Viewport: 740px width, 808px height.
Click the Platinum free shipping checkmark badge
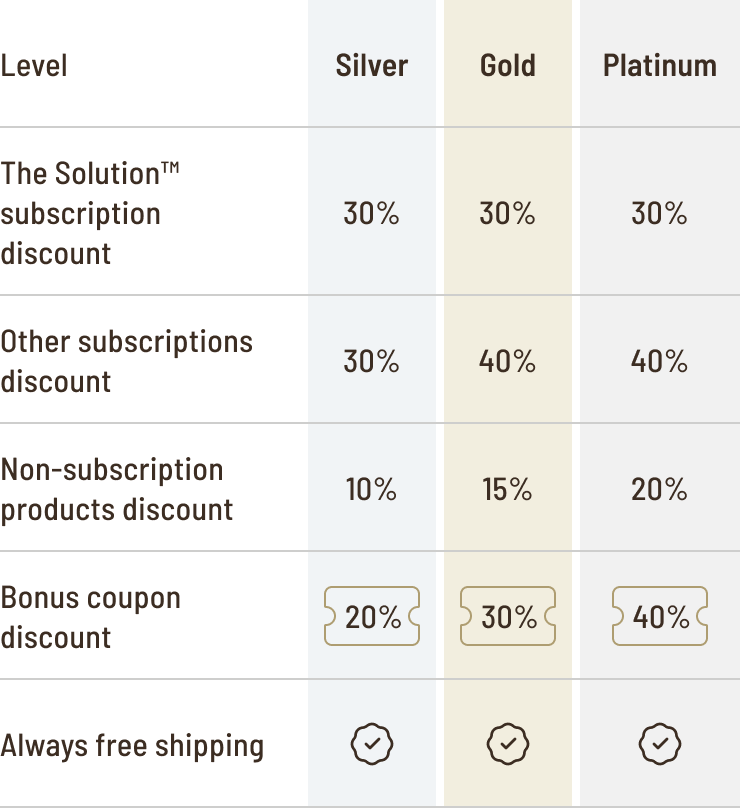tap(660, 744)
